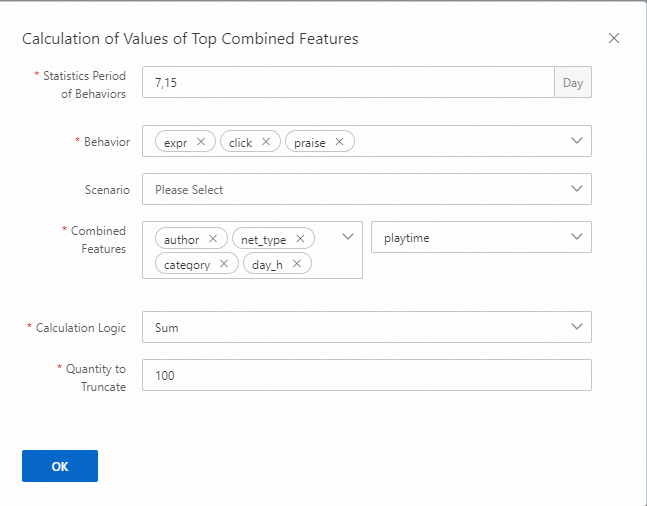Remove the day_h feature tag

click(297, 264)
